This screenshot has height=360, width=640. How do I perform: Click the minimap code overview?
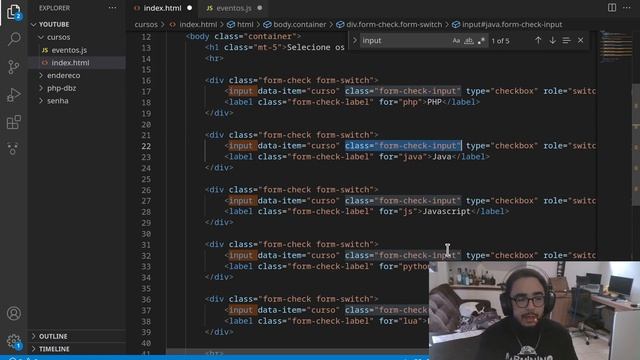[x=615, y=47]
